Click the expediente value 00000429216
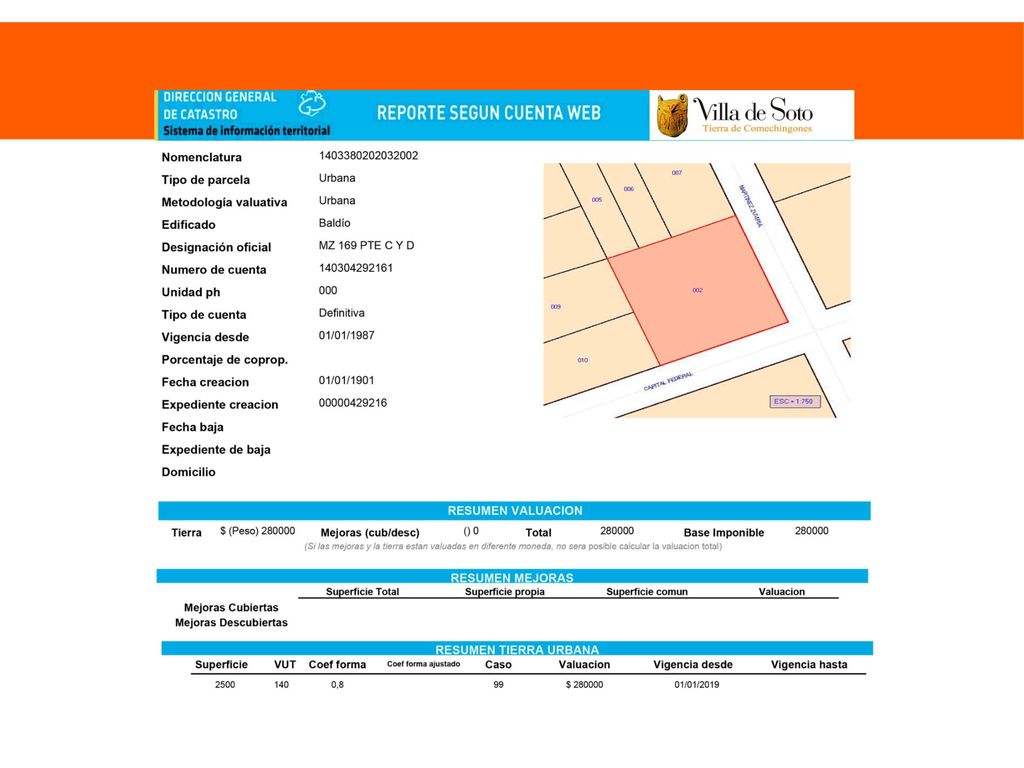 (x=353, y=403)
